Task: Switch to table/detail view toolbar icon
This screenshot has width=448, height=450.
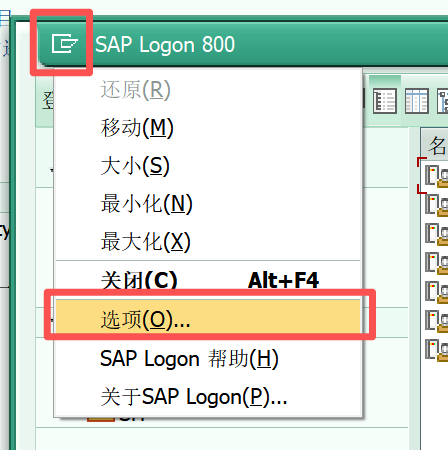Action: pyautogui.click(x=417, y=101)
